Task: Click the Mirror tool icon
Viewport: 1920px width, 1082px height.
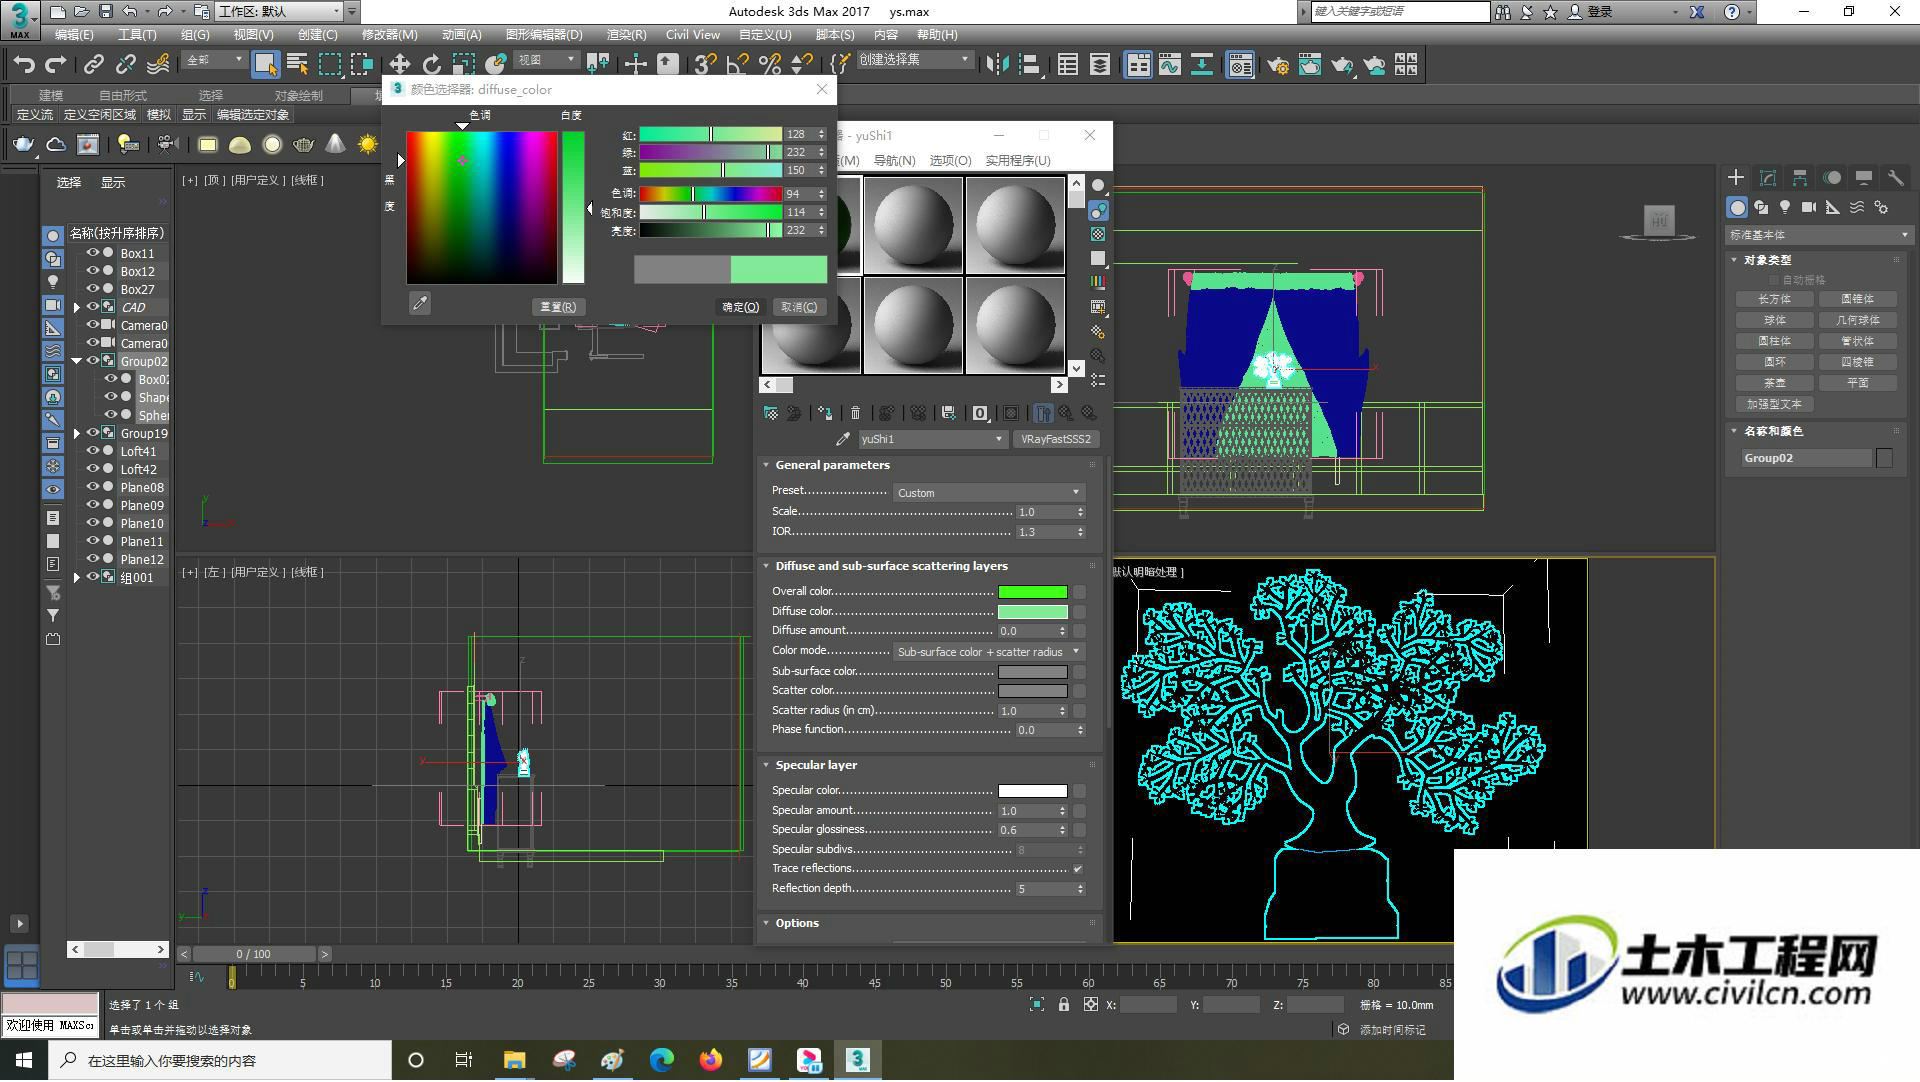Action: [x=997, y=65]
